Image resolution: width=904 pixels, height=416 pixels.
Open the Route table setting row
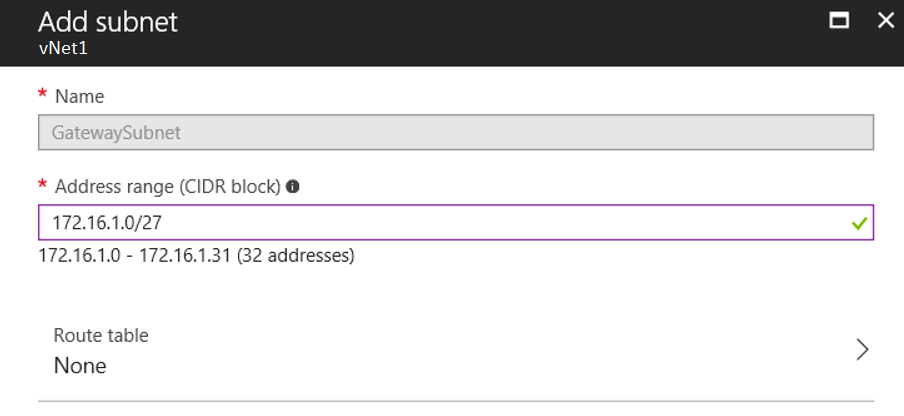point(456,350)
